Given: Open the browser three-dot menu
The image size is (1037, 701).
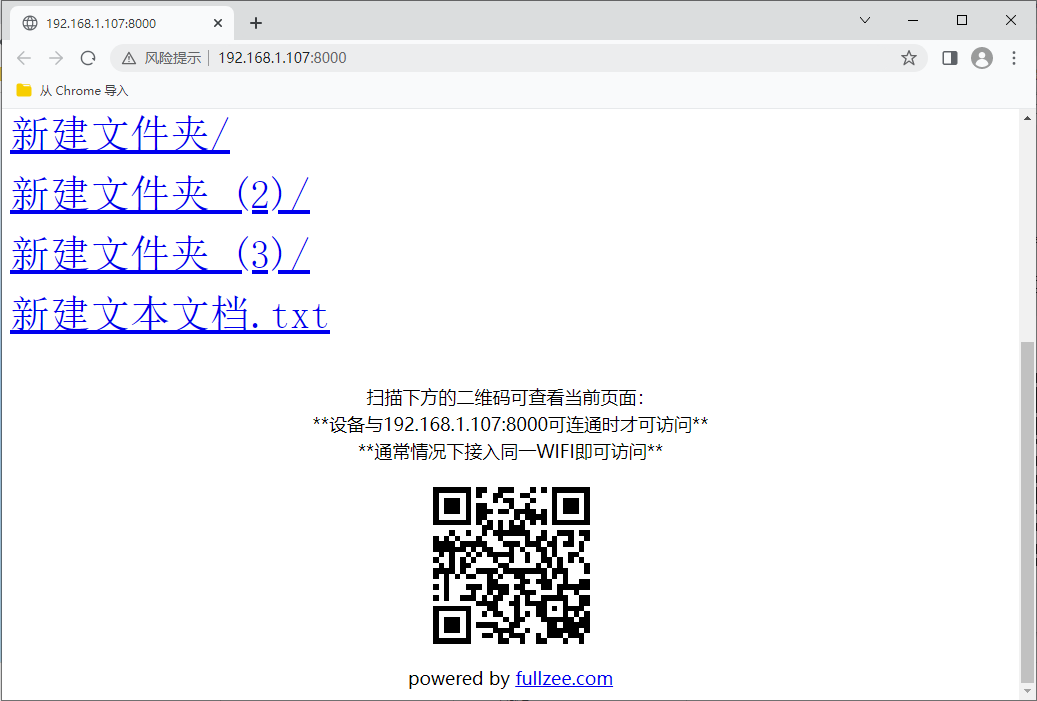Looking at the screenshot, I should pos(1013,58).
